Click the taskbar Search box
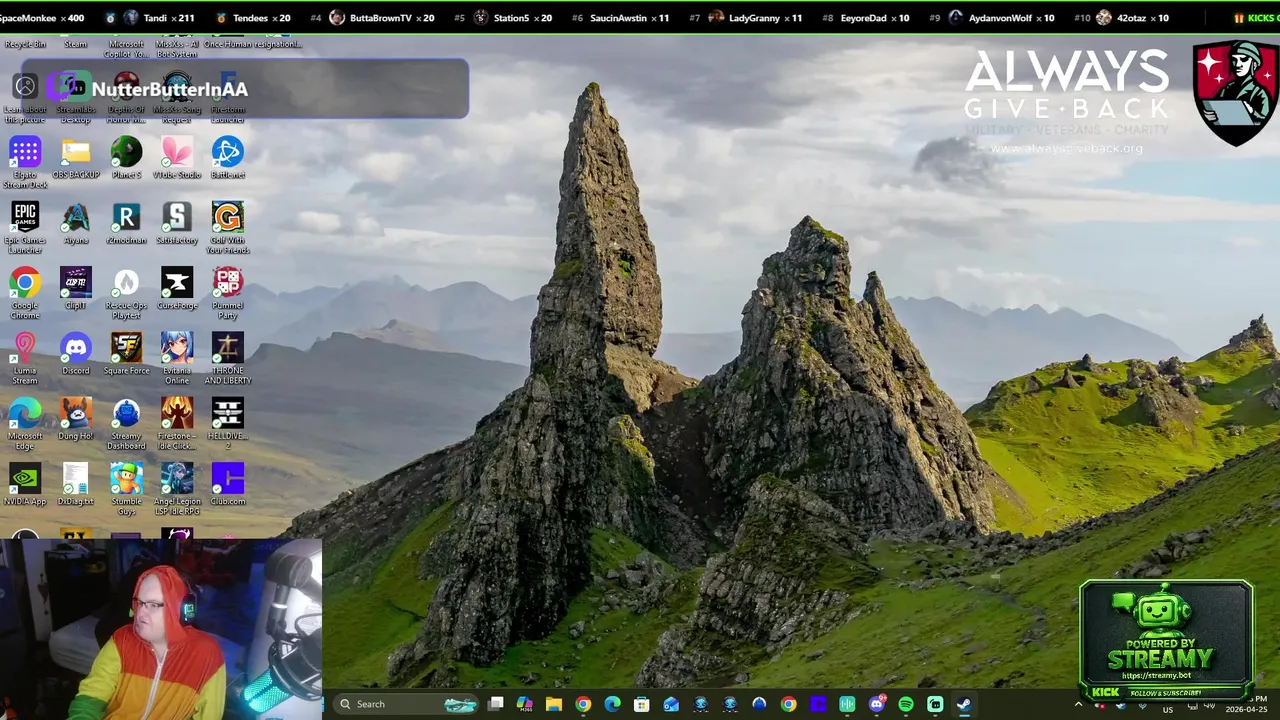 [404, 704]
